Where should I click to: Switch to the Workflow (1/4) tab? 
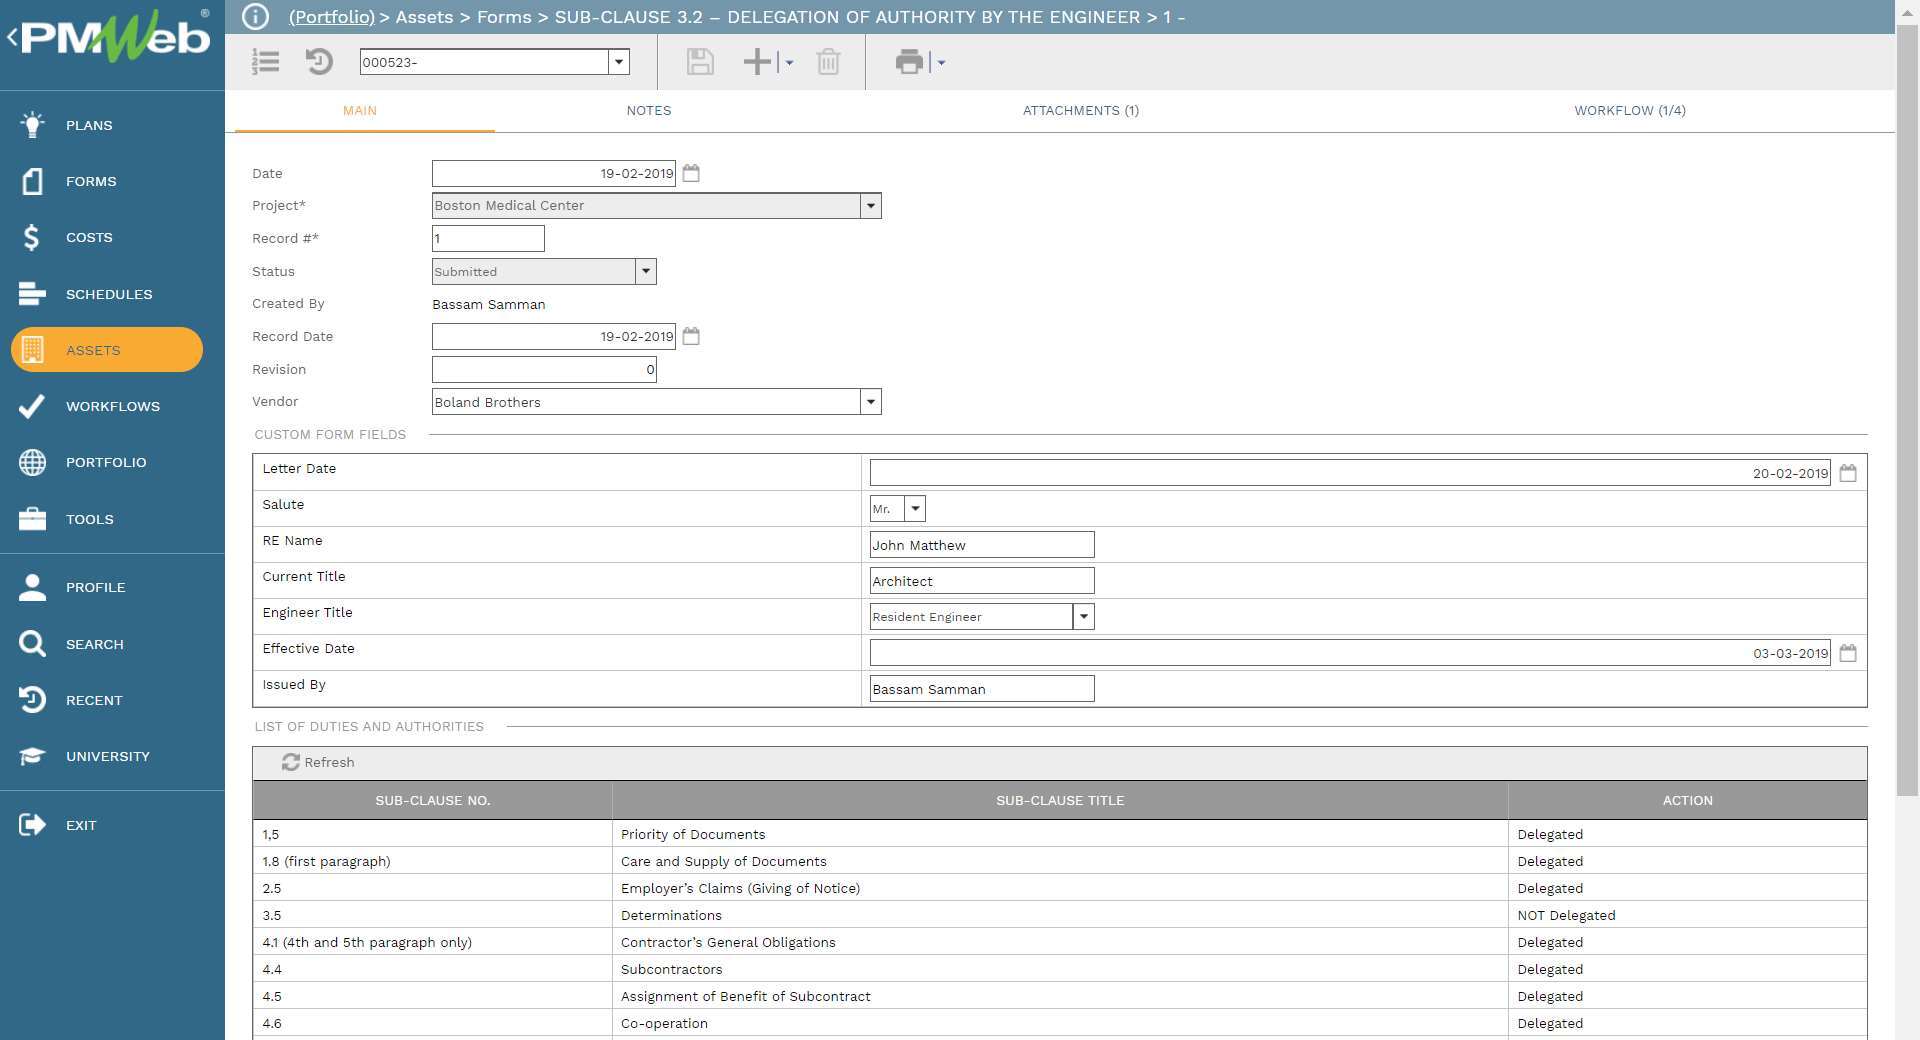pos(1630,111)
